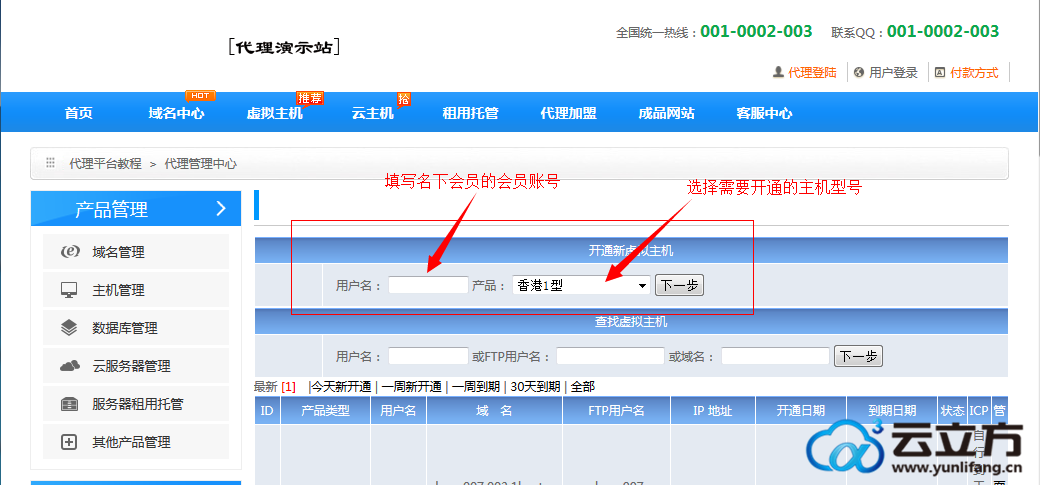Click the [代理演示站] site title
Viewport: 1040px width, 485px height.
coord(284,48)
